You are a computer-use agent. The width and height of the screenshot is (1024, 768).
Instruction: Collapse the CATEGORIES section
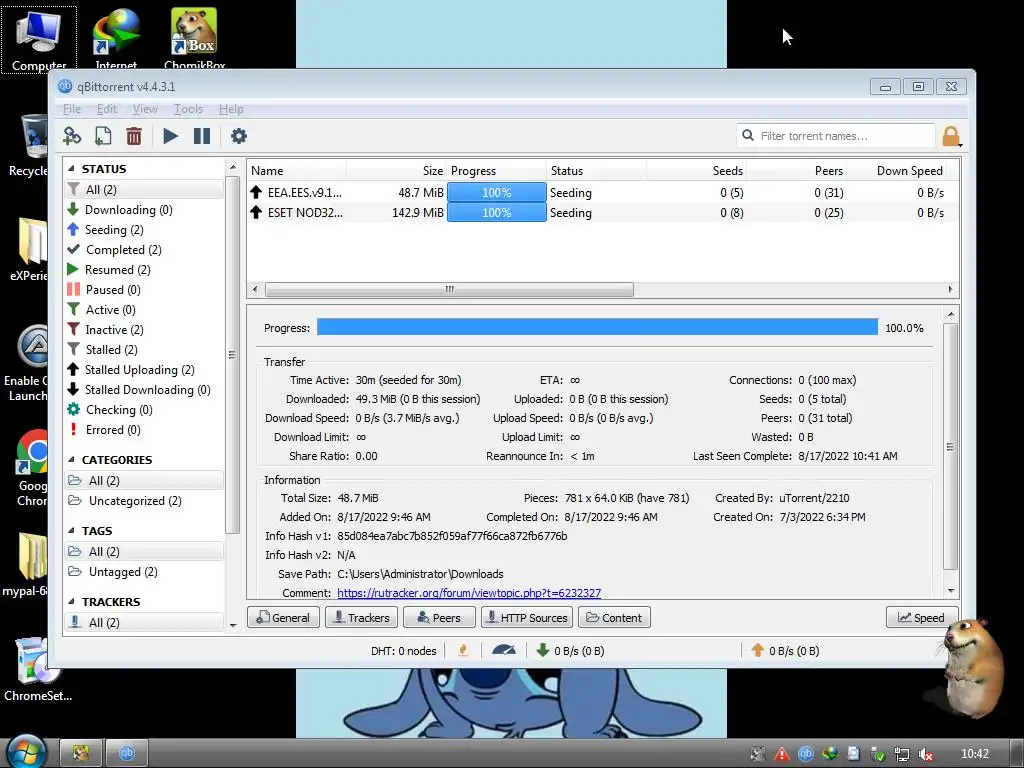71,460
